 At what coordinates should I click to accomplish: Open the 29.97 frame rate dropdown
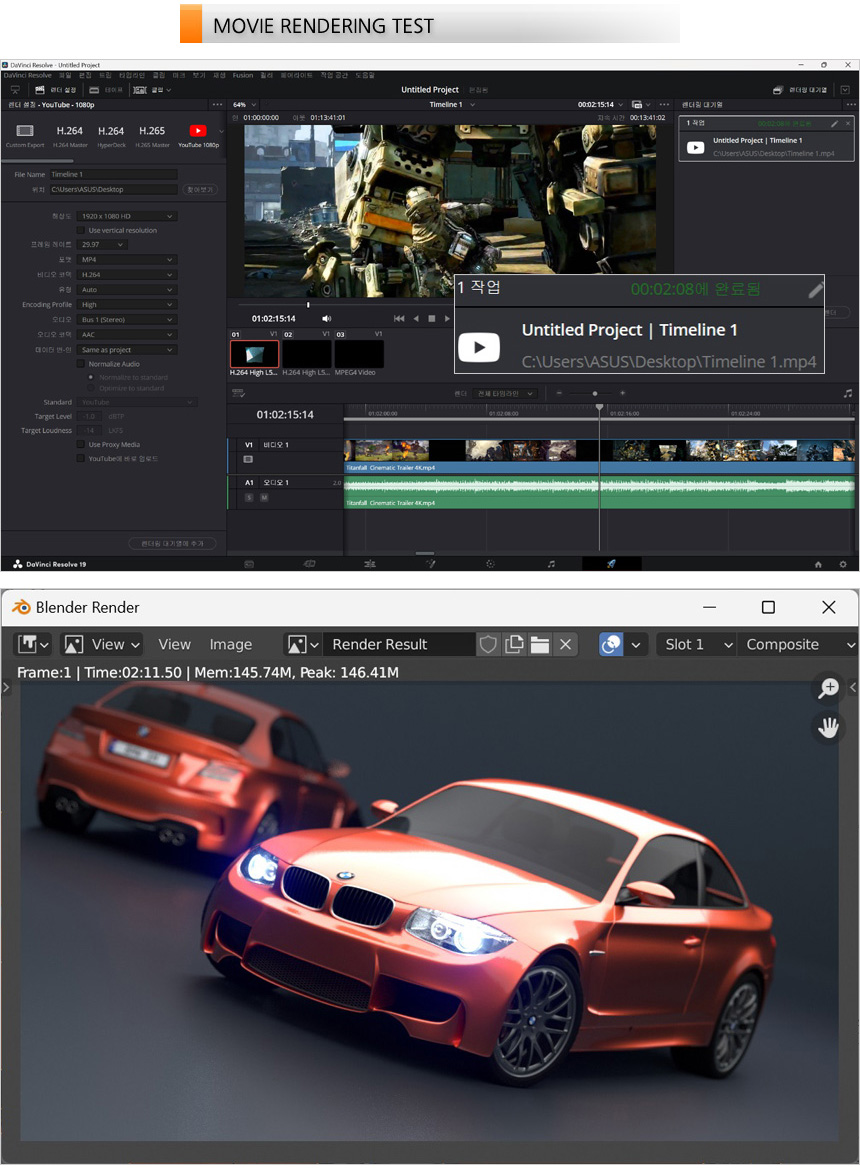[x=102, y=244]
